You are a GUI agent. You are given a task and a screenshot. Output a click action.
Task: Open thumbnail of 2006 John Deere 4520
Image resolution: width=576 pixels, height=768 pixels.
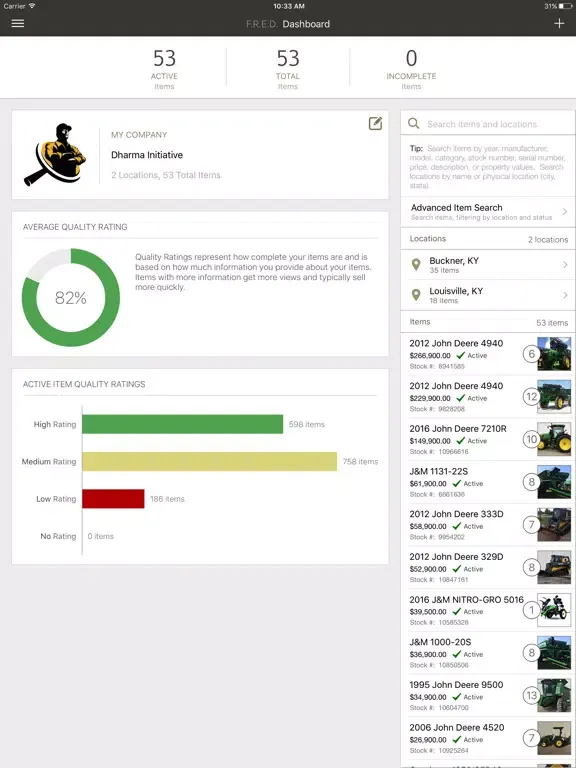tap(554, 738)
